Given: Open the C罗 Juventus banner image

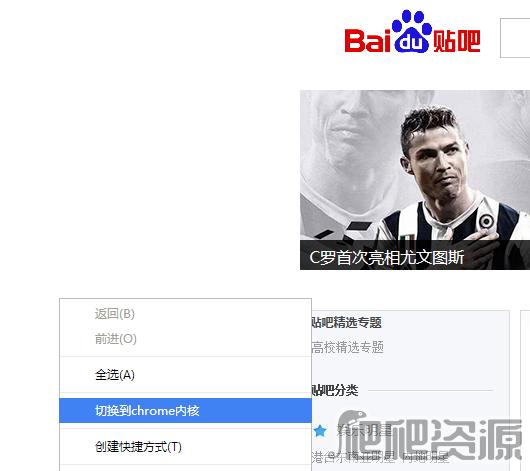Looking at the screenshot, I should 415,180.
